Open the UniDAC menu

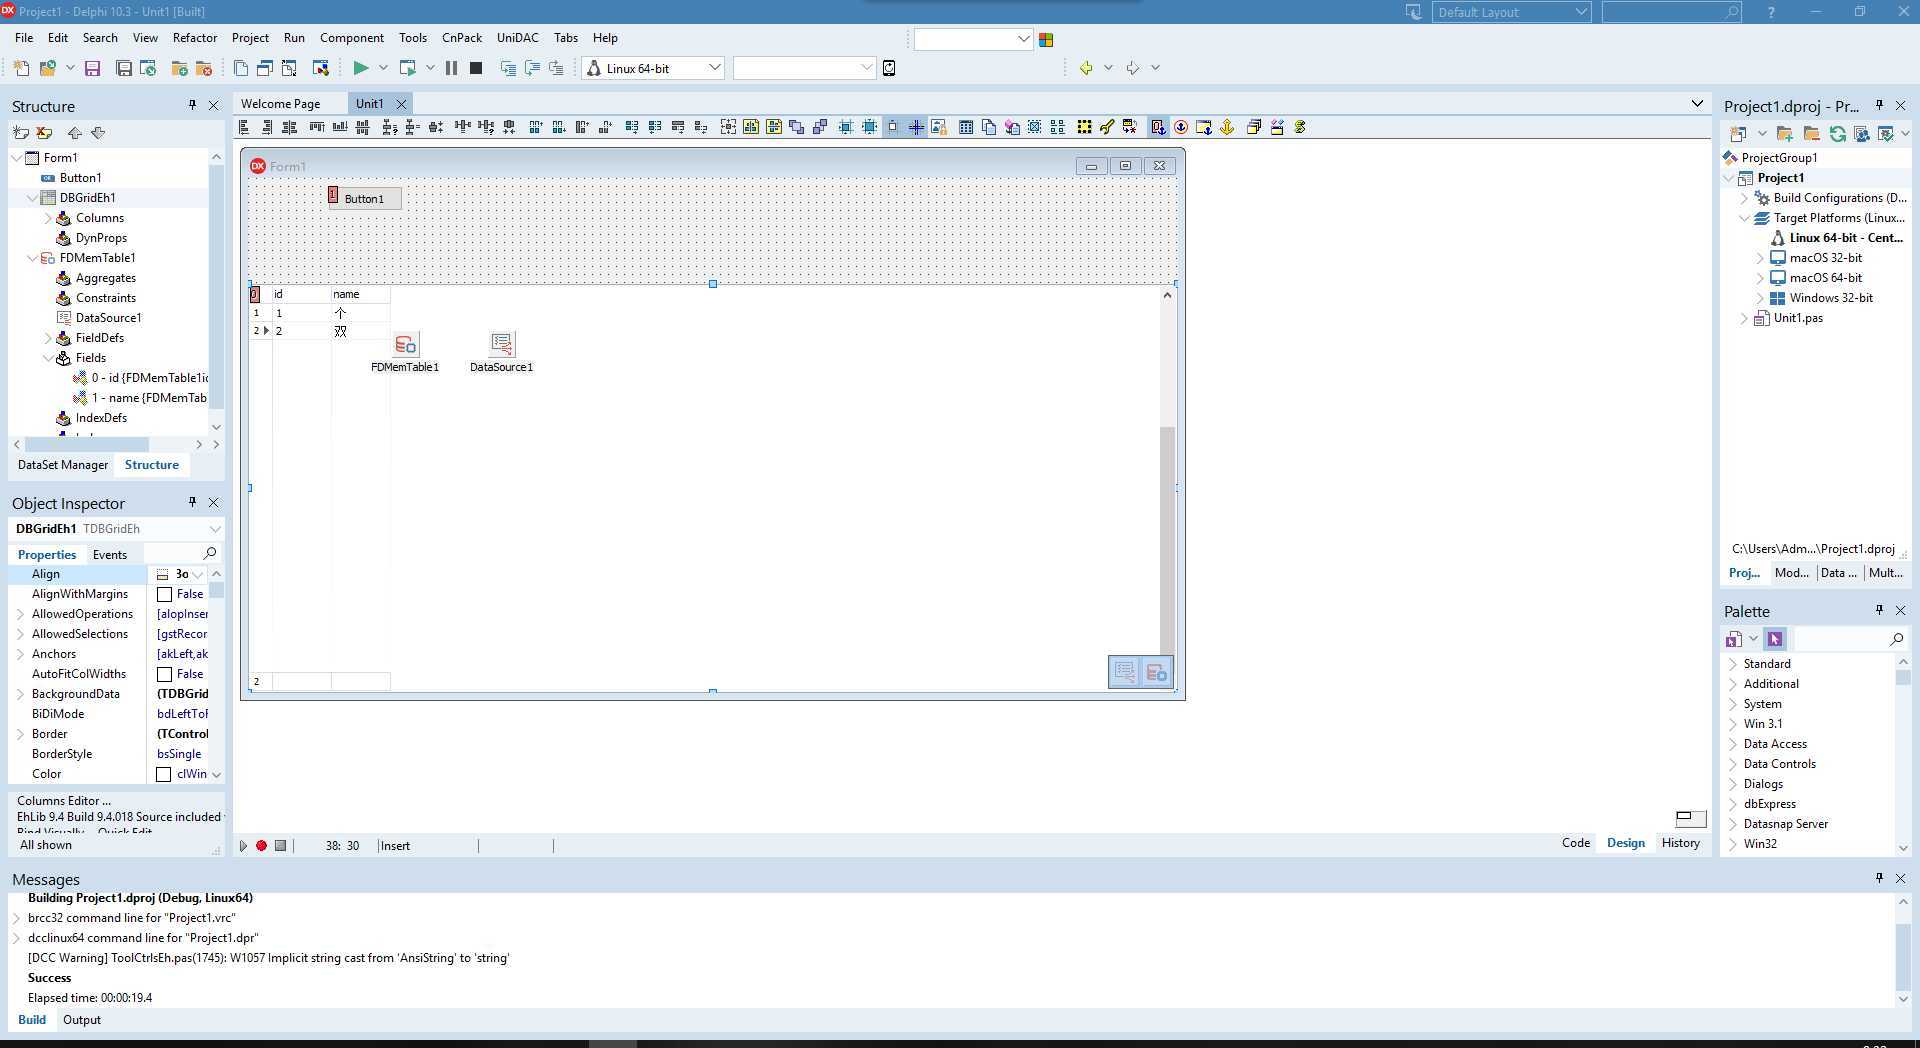click(518, 38)
